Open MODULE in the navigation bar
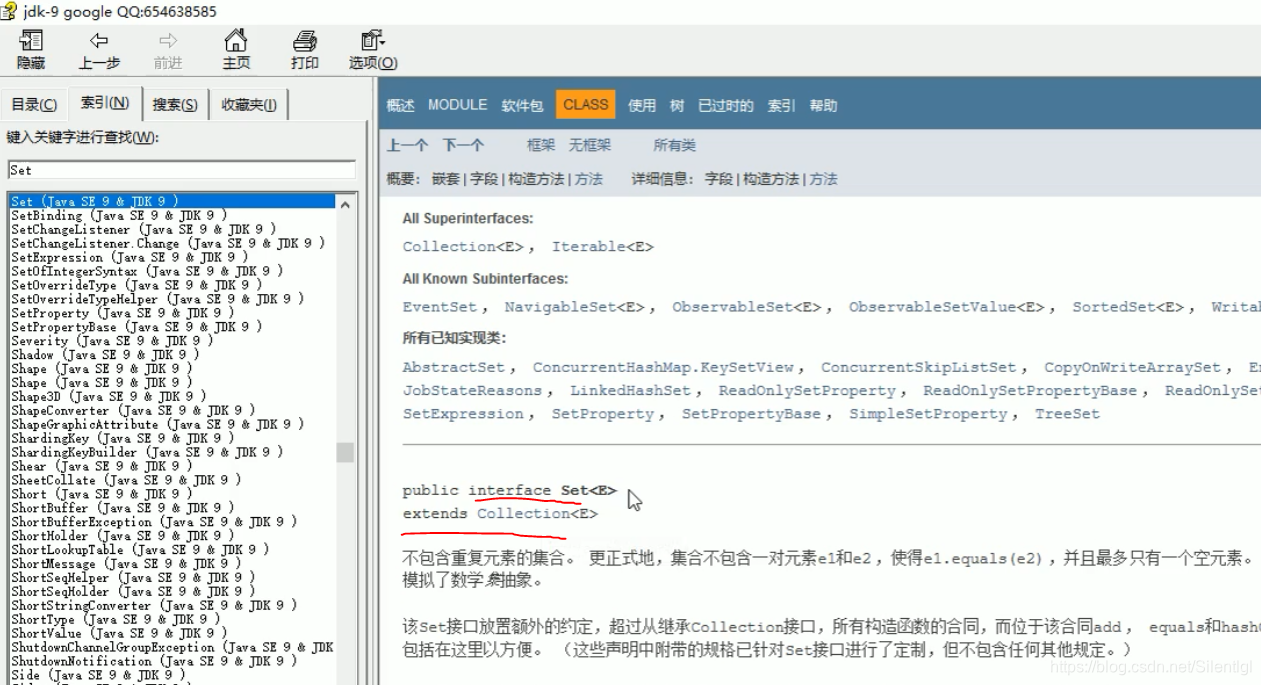The image size is (1261, 685). pos(458,105)
